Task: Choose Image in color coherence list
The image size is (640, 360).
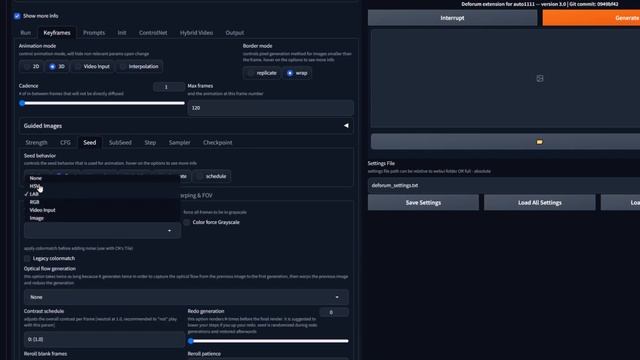Action: tap(102, 218)
